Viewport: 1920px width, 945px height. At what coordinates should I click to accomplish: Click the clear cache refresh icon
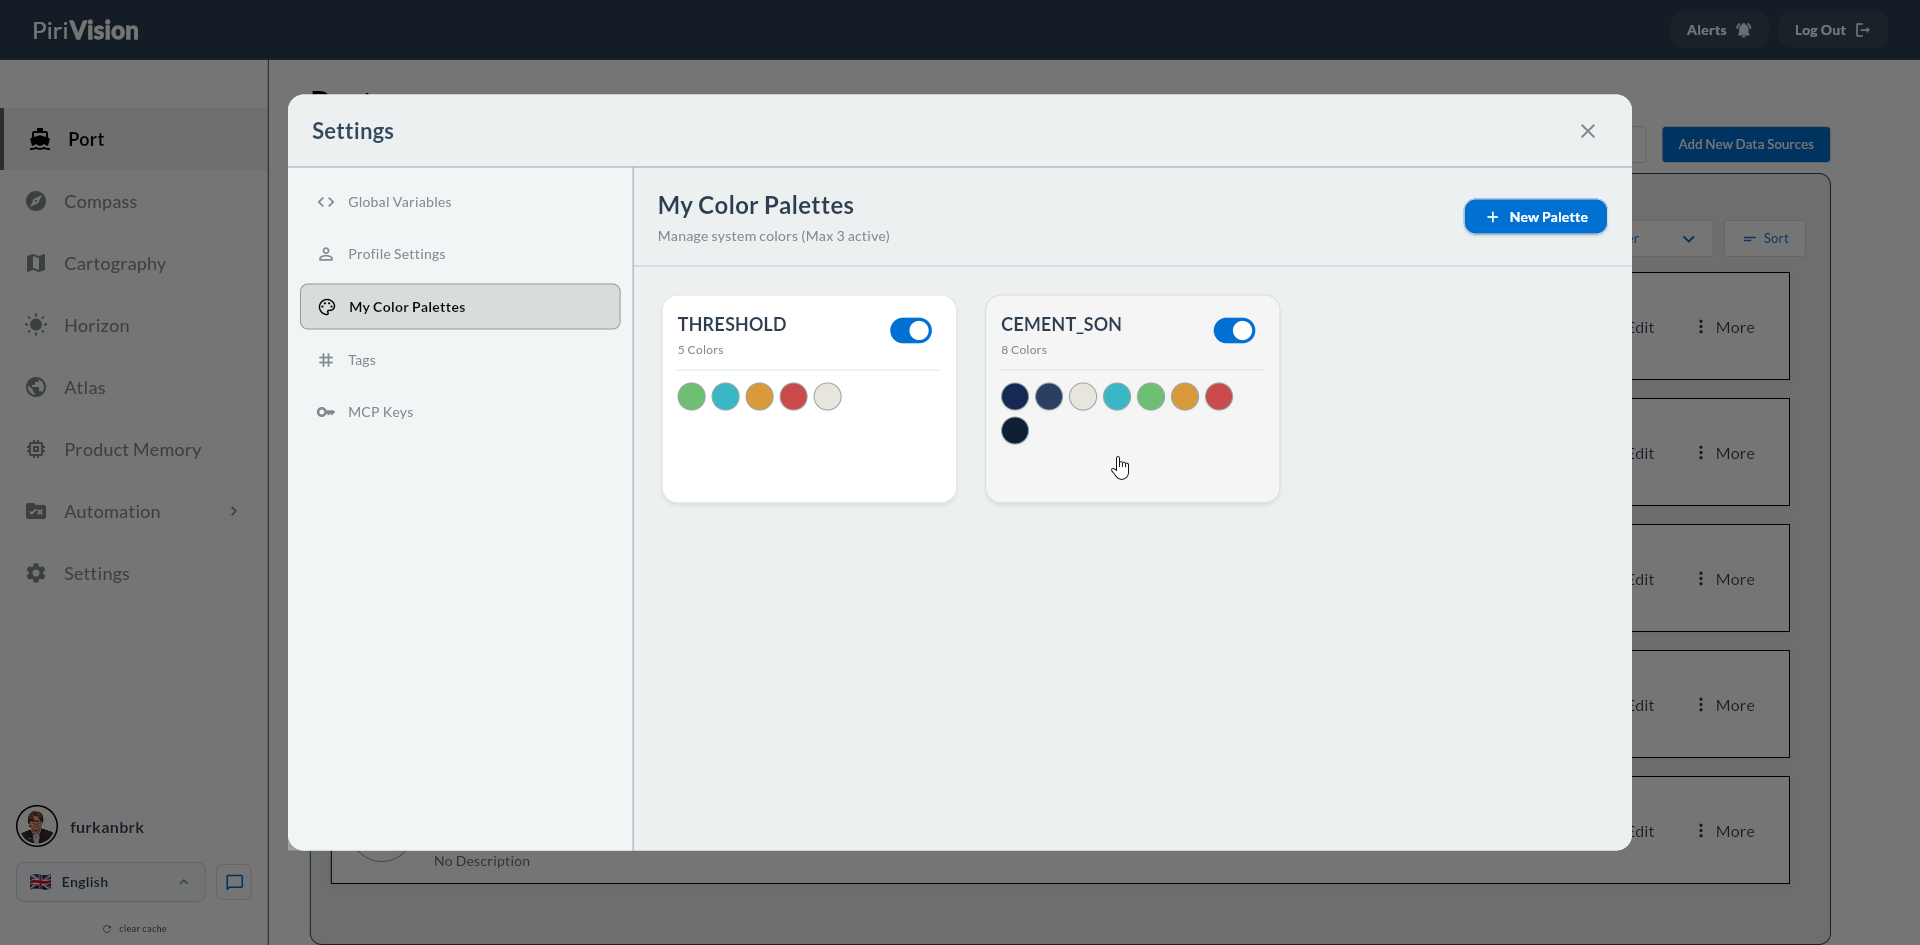click(107, 929)
